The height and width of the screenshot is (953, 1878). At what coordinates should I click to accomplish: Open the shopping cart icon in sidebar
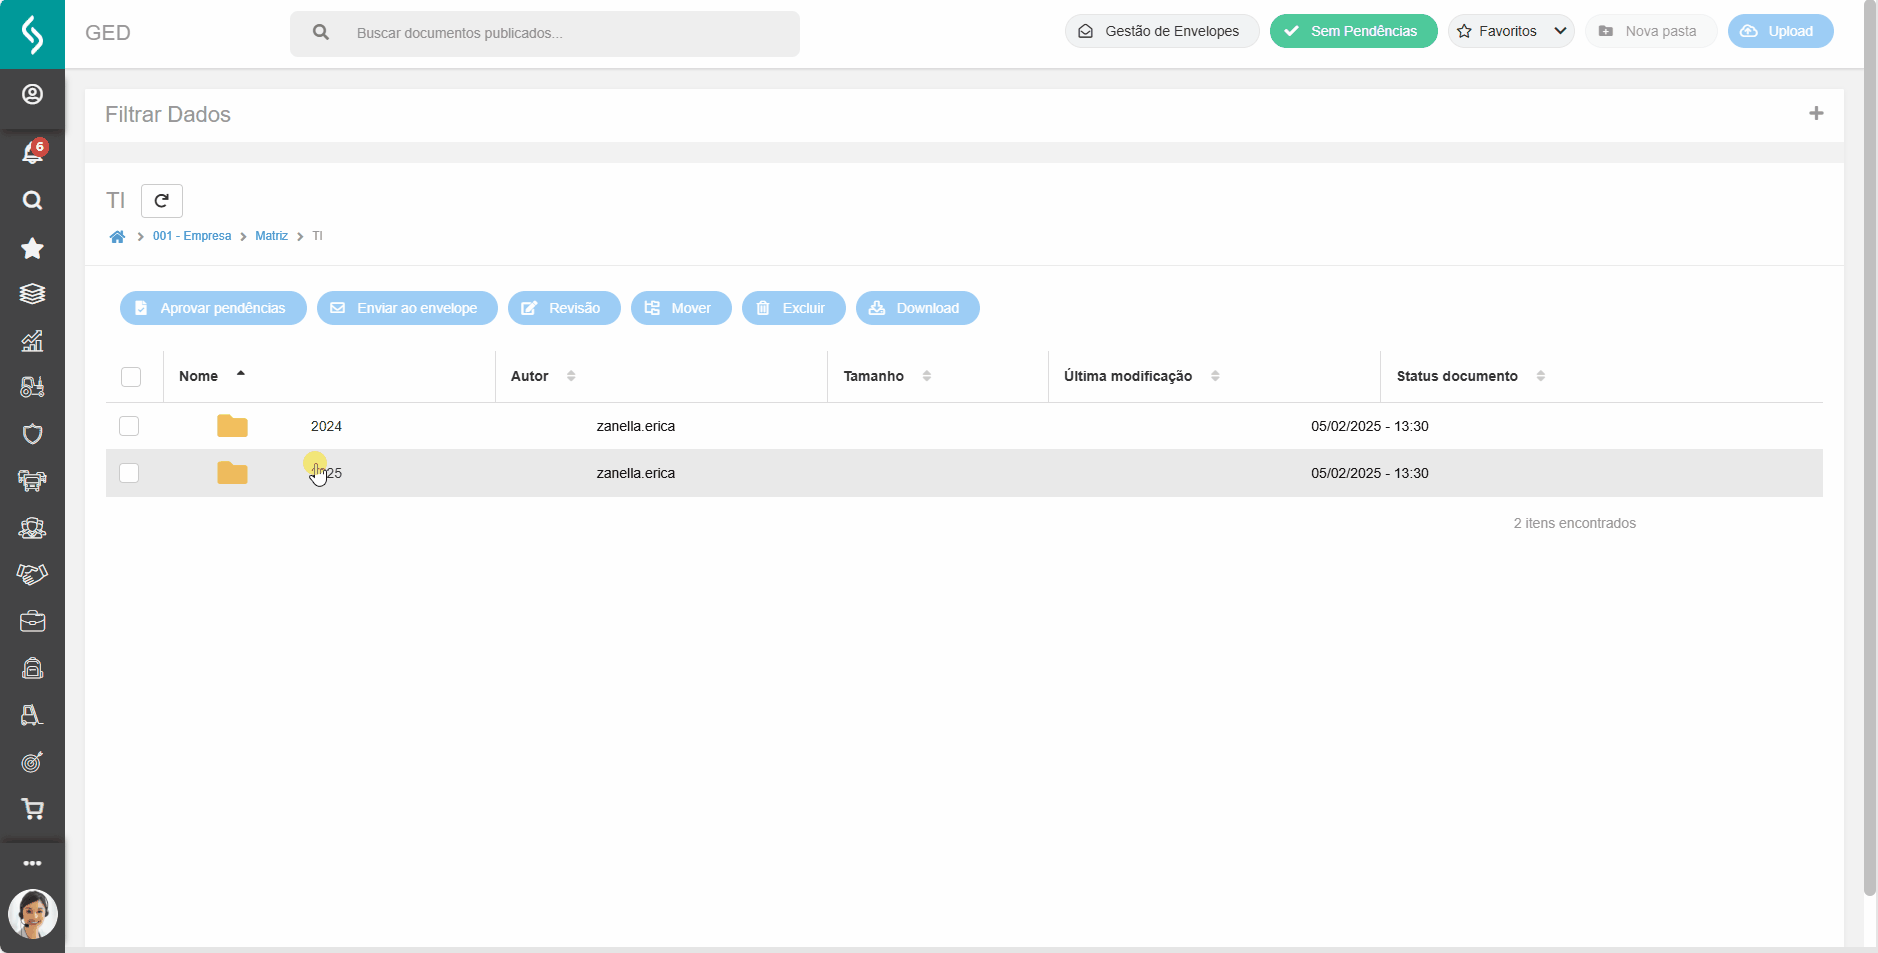[x=32, y=809]
